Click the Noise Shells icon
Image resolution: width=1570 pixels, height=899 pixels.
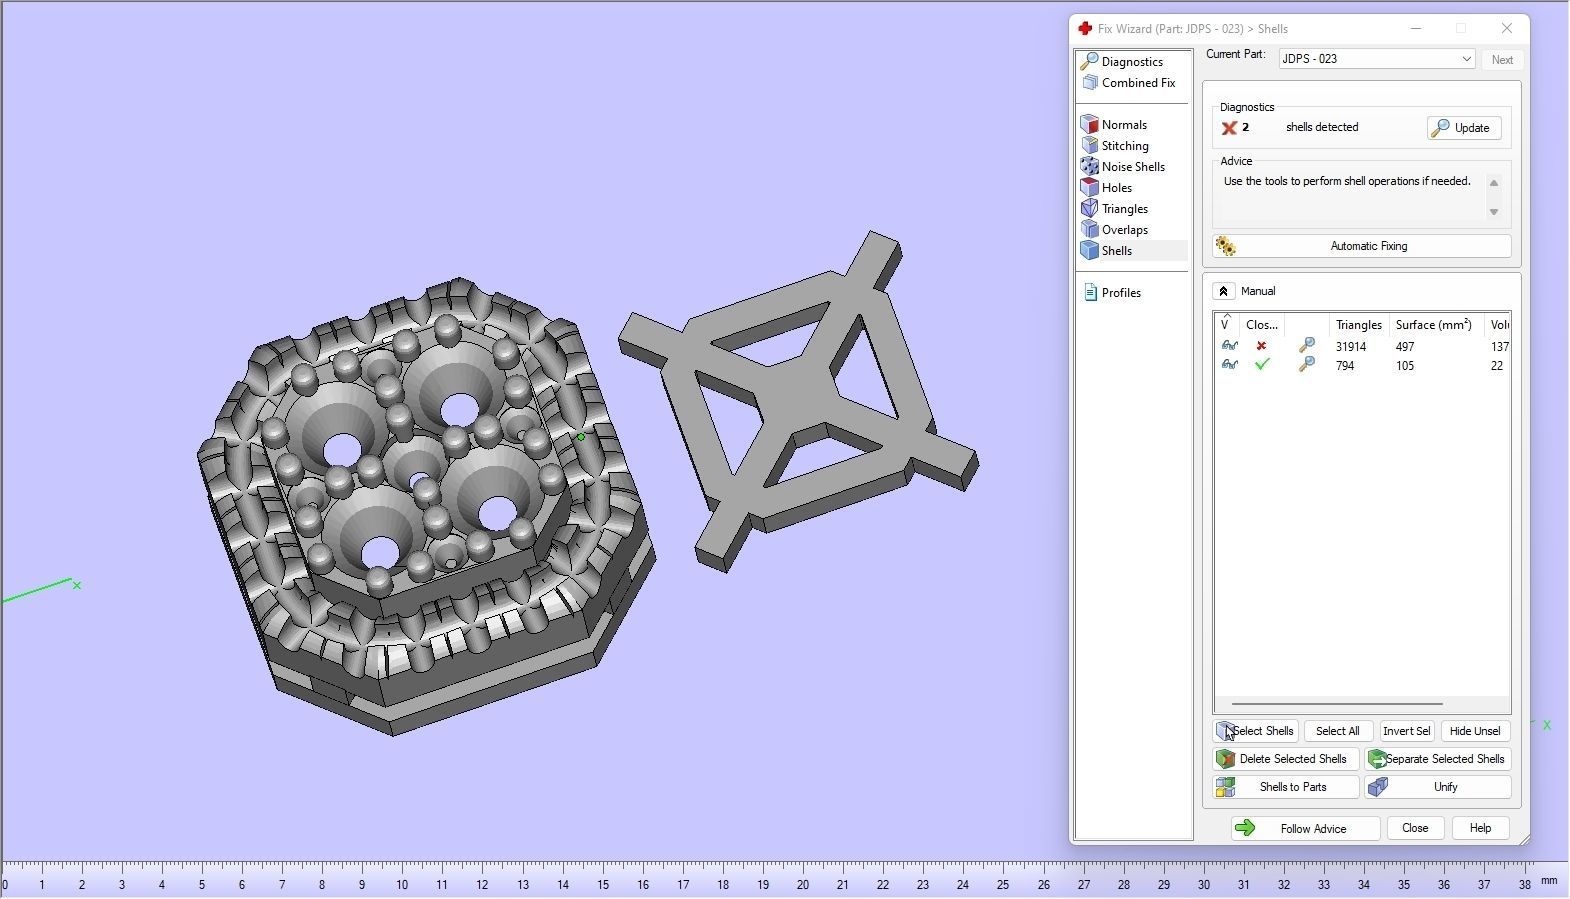coord(1090,167)
